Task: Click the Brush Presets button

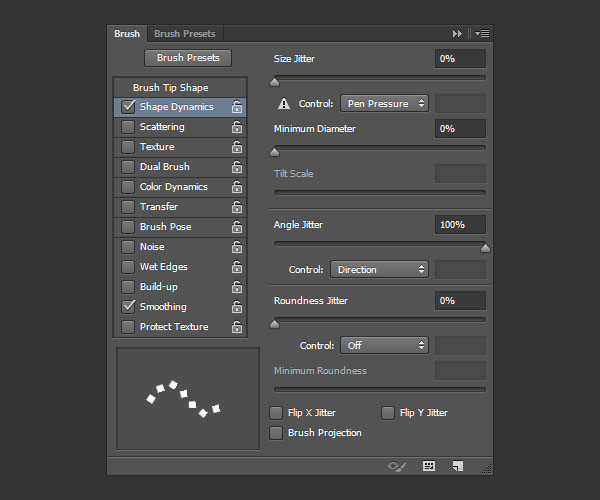Action: pos(188,58)
